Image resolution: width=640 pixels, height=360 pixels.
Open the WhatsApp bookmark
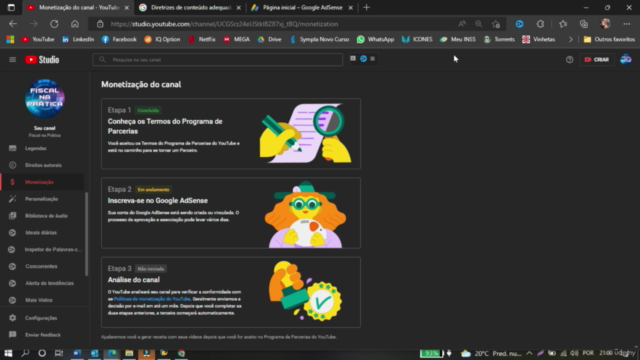[x=376, y=39]
